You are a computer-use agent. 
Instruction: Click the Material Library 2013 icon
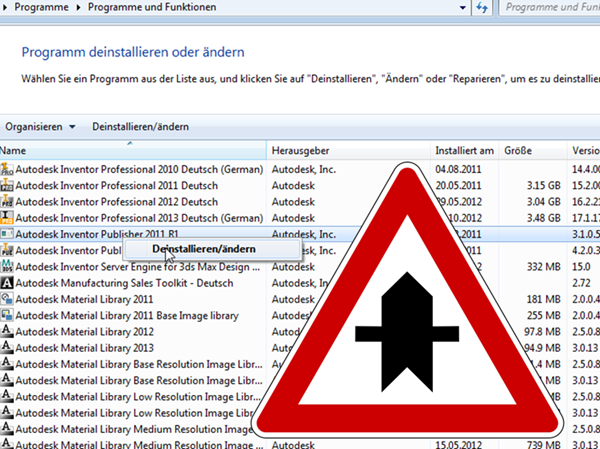[7, 348]
